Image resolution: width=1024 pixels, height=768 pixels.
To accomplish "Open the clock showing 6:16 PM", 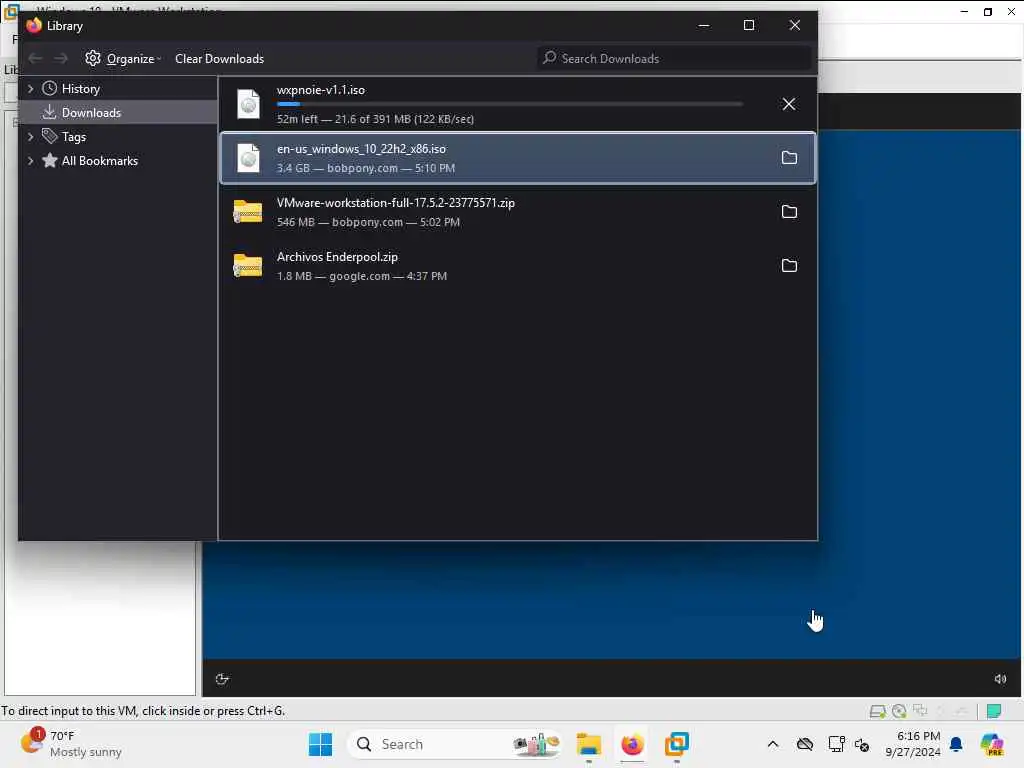I will [912, 744].
